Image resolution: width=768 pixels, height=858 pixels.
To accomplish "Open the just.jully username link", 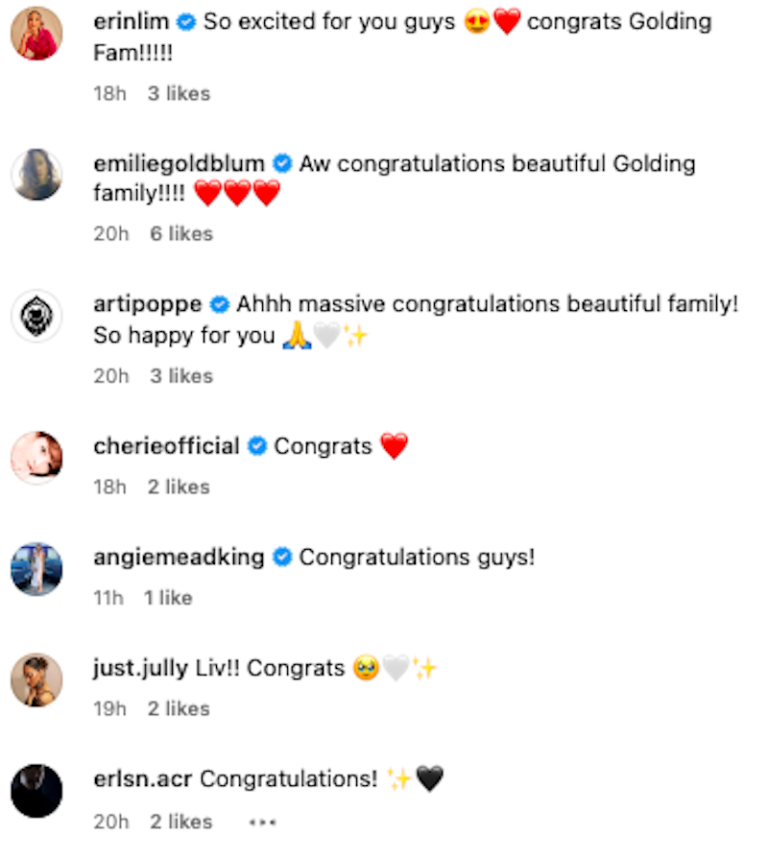I will point(141,669).
